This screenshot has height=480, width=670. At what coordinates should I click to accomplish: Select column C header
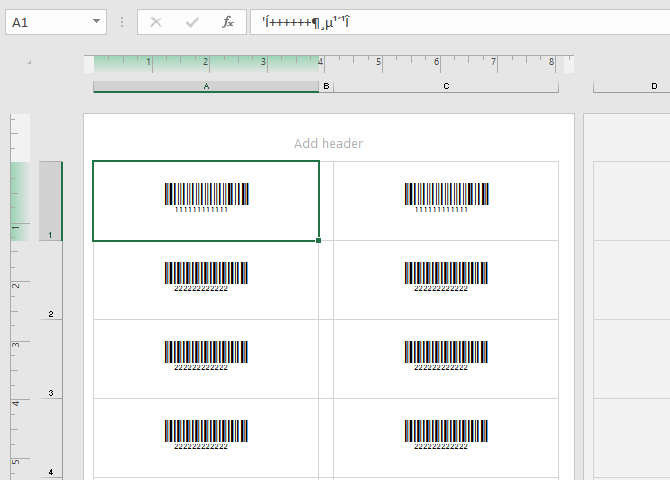click(446, 87)
